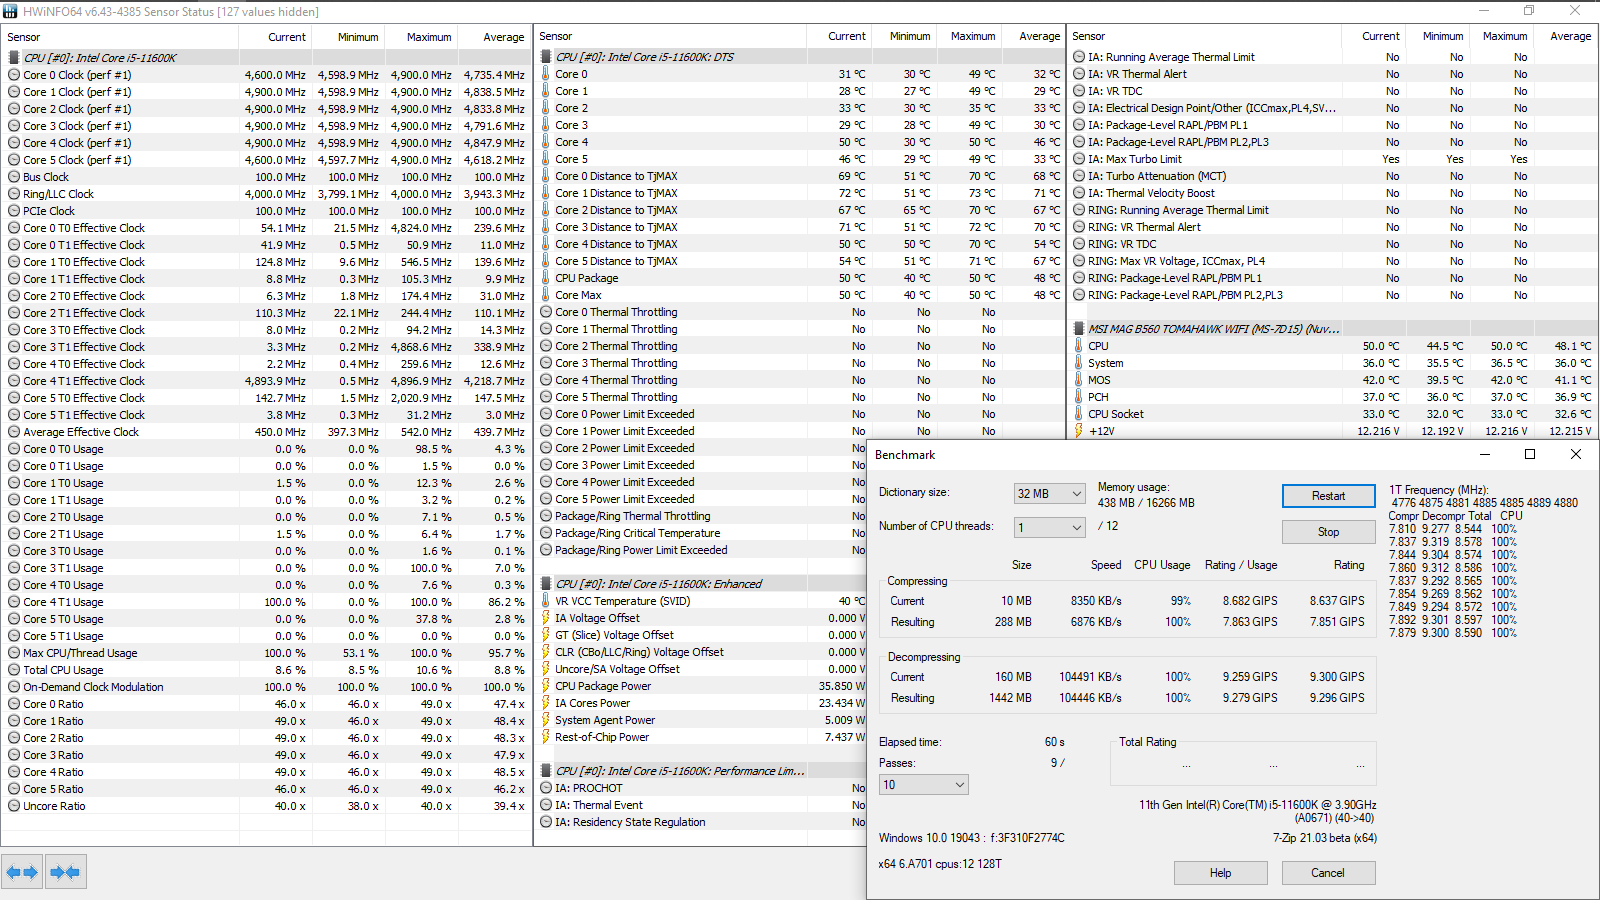Click the Current column header in left panel
Viewport: 1600px width, 900px height.
click(275, 37)
